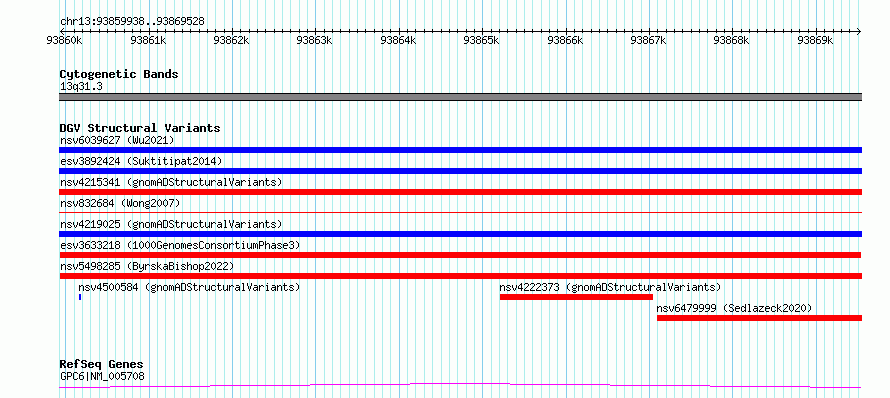The width and height of the screenshot is (890, 398).
Task: Click the 93866k ruler tick label
Action: coord(565,40)
